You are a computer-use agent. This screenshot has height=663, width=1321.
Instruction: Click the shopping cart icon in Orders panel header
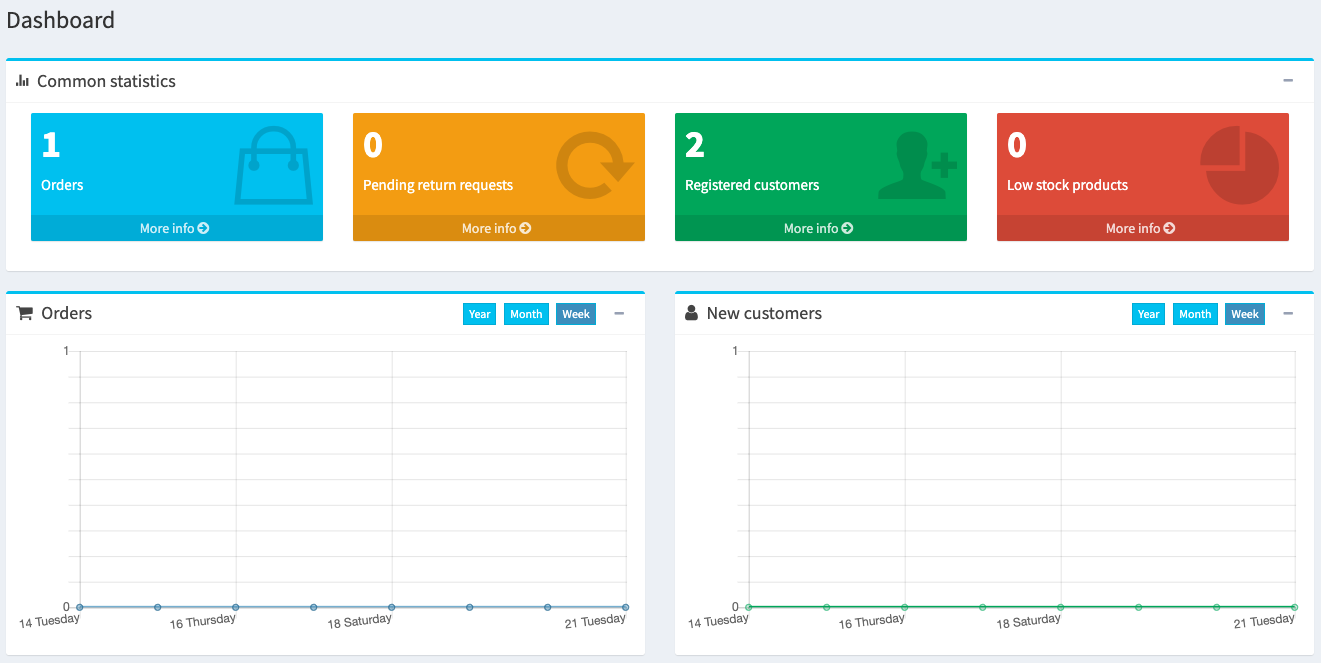(25, 313)
